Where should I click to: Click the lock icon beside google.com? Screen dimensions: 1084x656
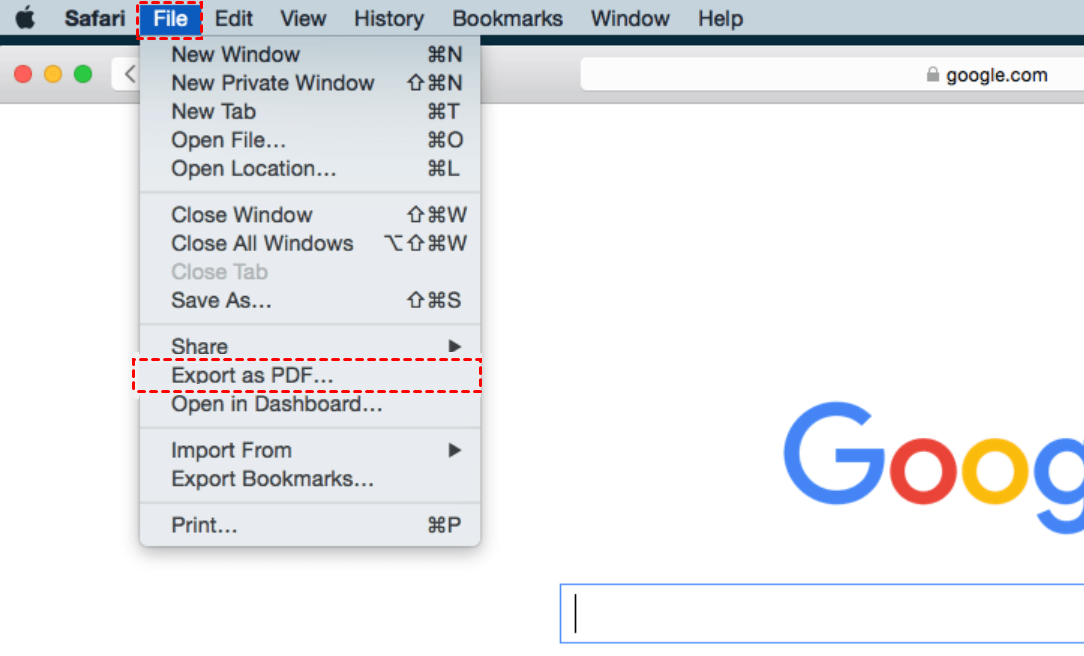pos(933,75)
